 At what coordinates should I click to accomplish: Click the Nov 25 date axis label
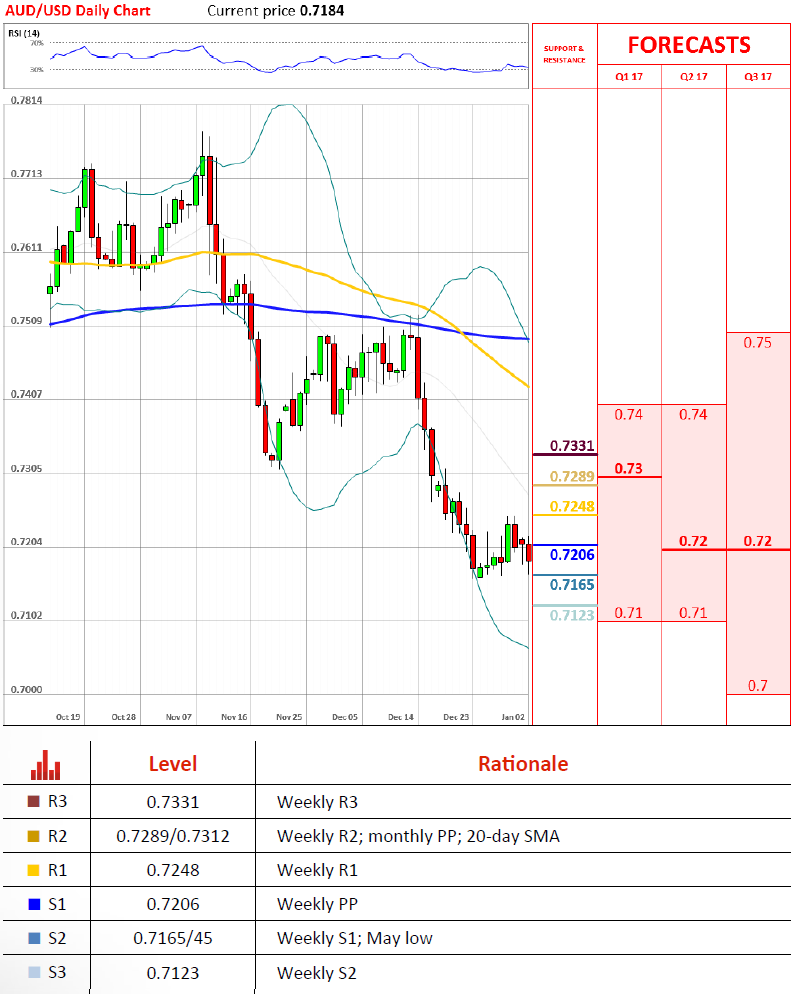pos(289,717)
